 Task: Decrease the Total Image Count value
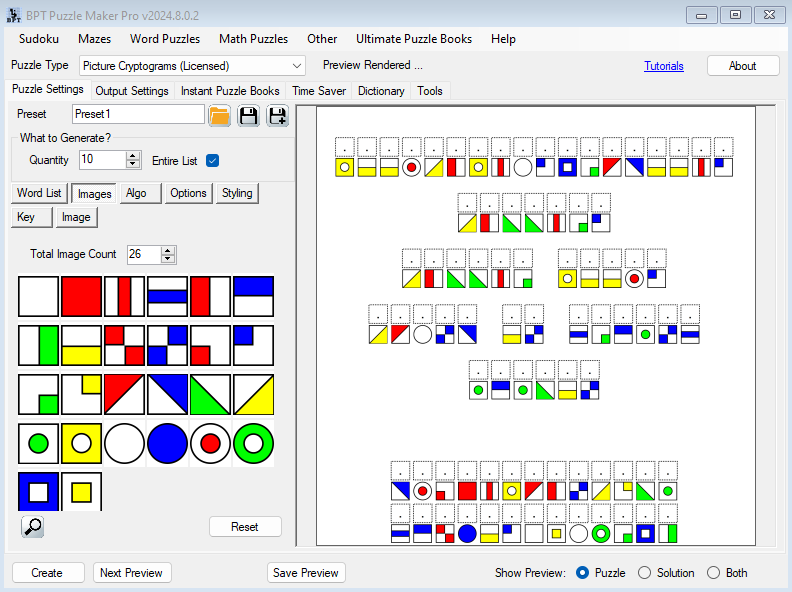tap(168, 259)
